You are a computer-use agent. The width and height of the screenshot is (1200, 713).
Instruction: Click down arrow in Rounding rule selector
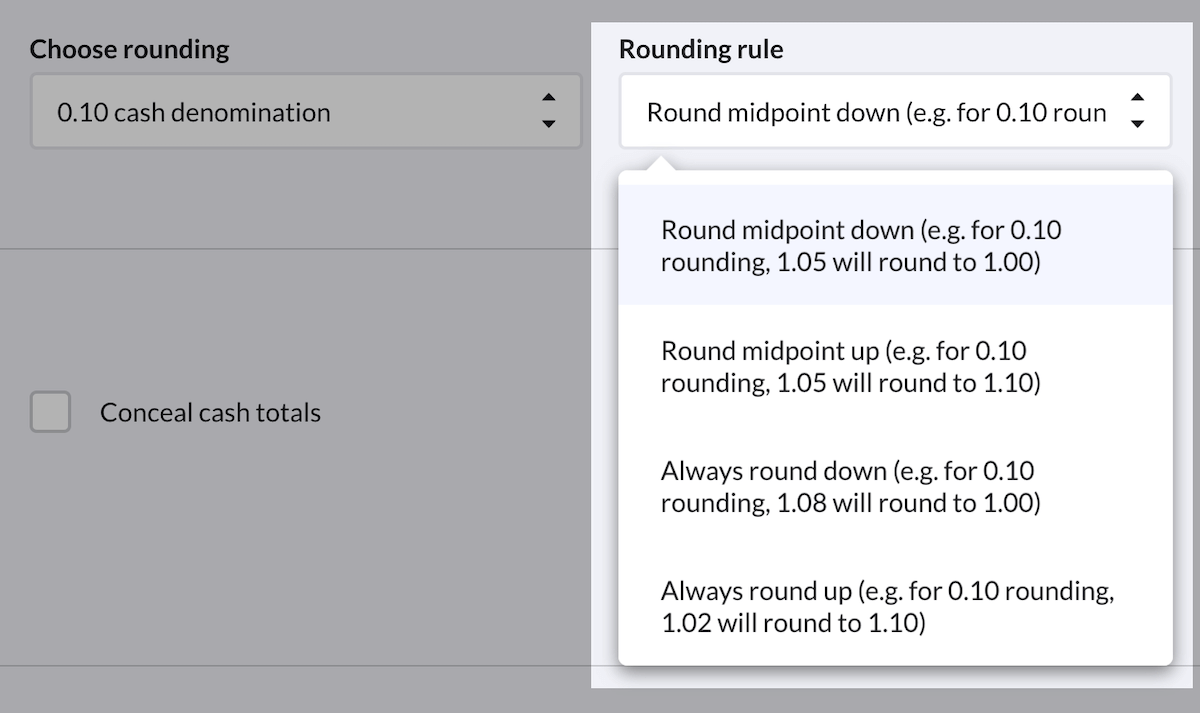[1137, 124]
